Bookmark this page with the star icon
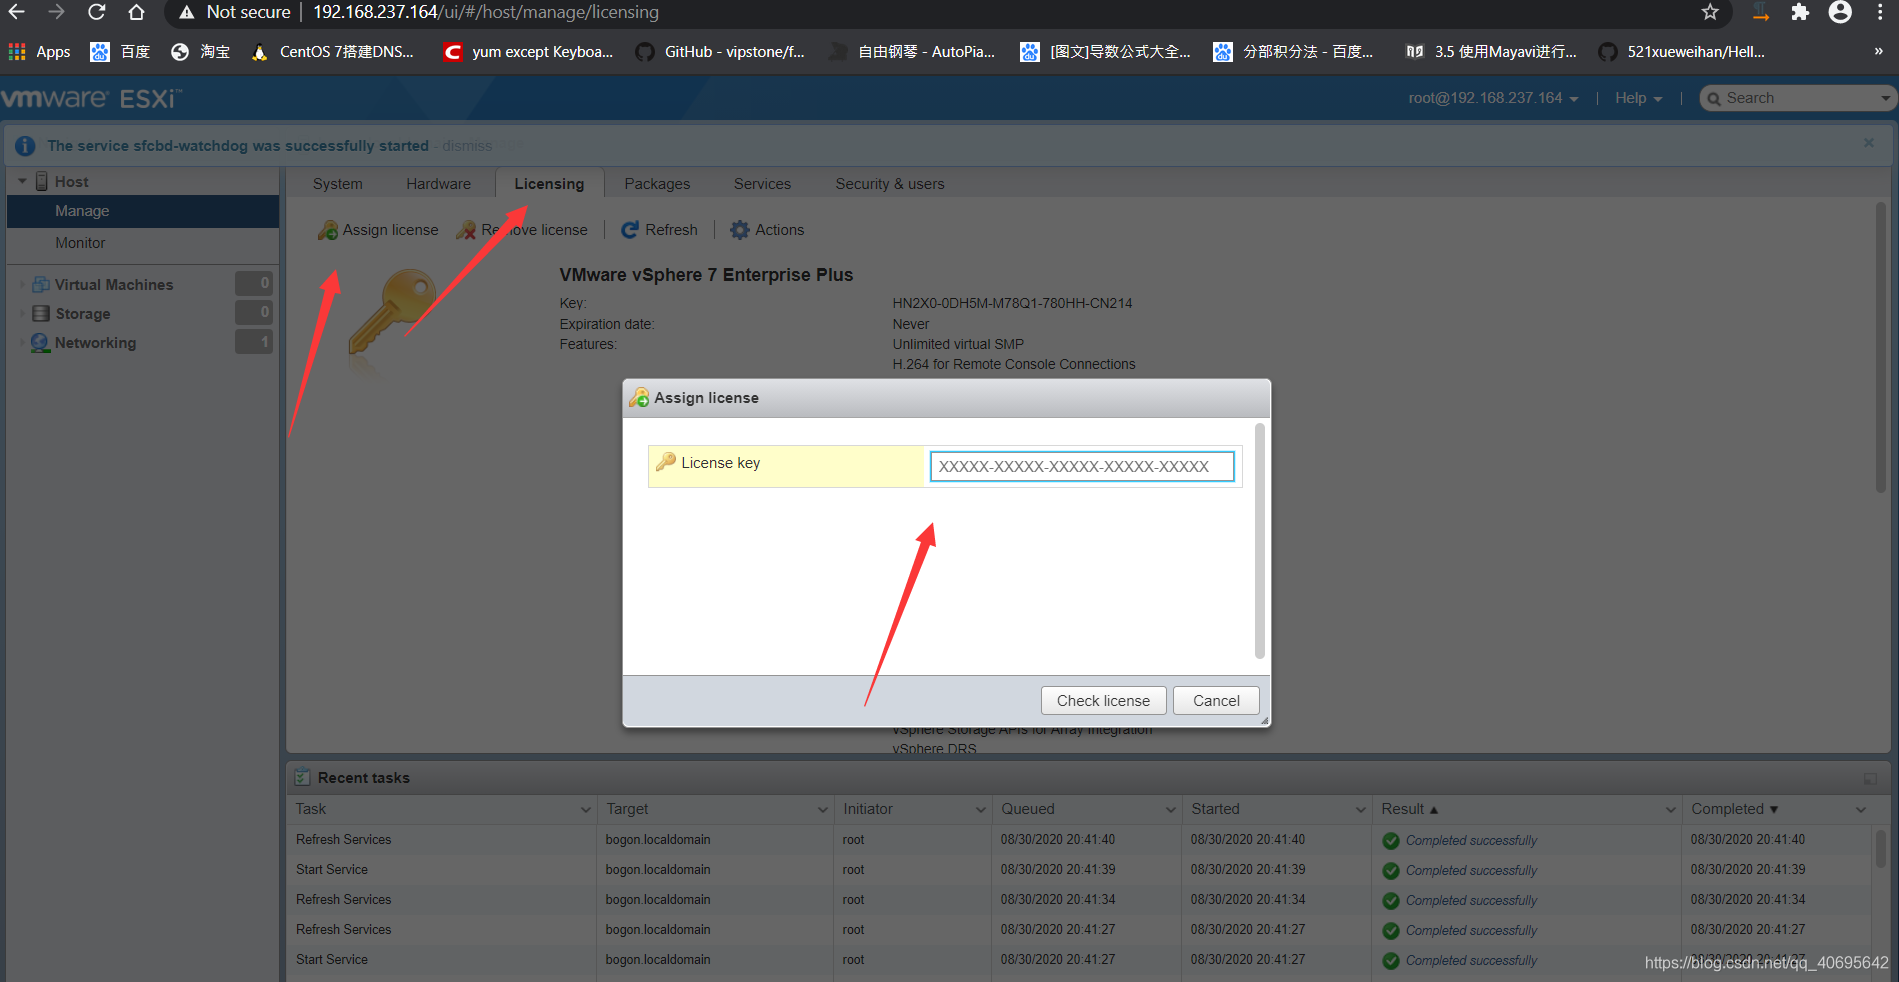Image resolution: width=1899 pixels, height=982 pixels. pyautogui.click(x=1710, y=12)
